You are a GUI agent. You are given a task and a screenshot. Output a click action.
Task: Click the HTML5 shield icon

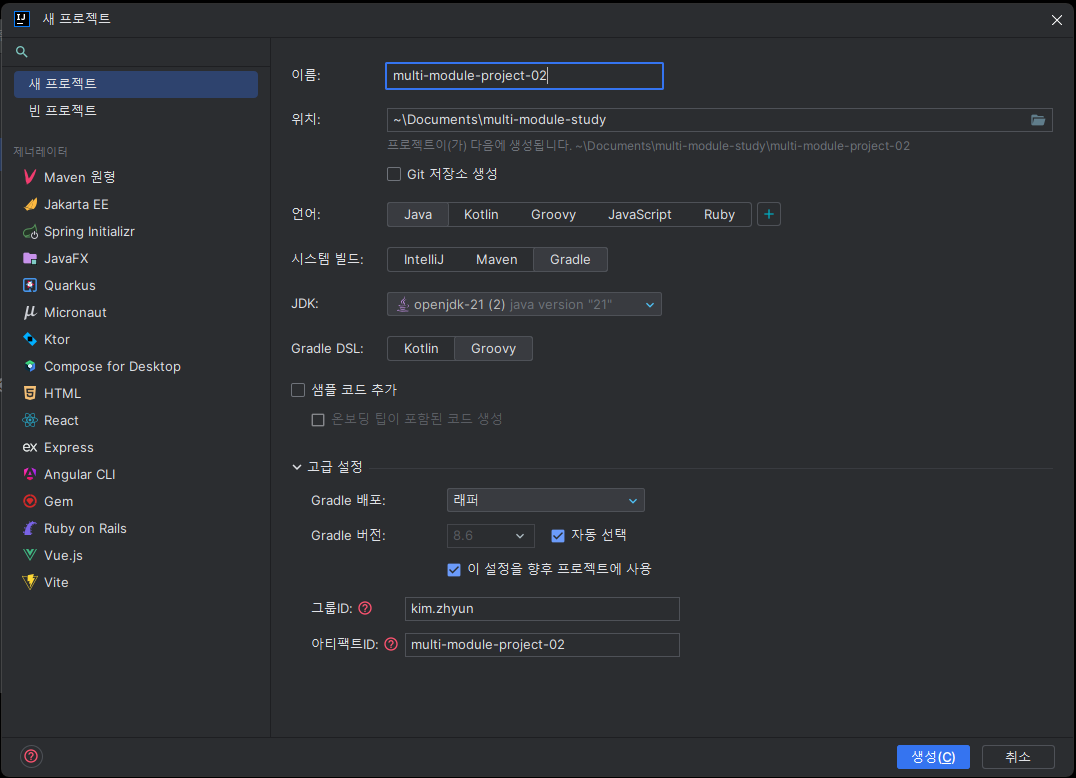tap(30, 393)
